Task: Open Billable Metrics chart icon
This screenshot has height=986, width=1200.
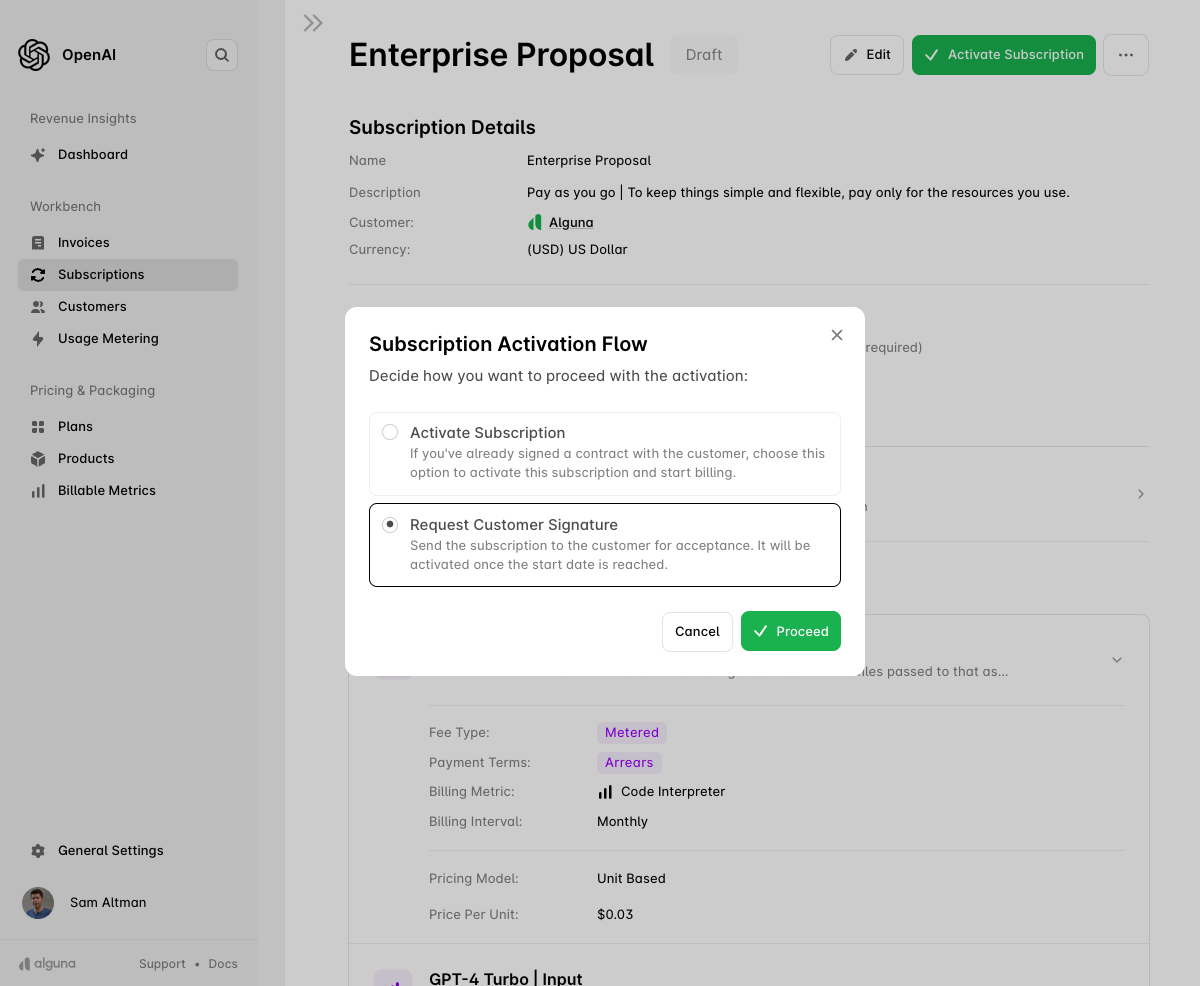Action: 37,490
